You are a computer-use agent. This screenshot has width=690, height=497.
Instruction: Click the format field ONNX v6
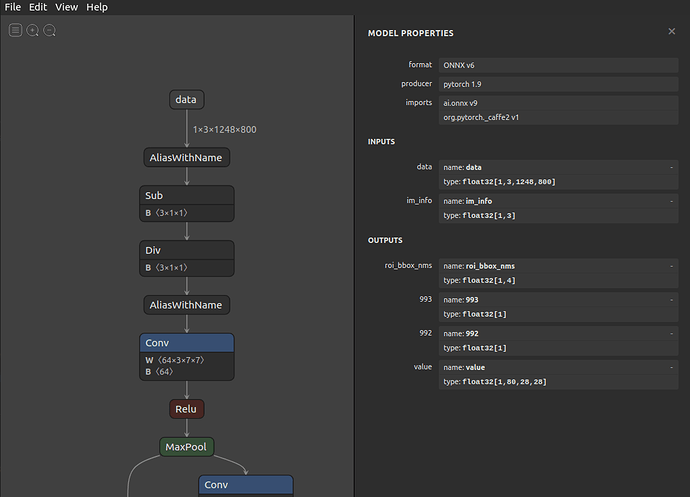point(558,65)
